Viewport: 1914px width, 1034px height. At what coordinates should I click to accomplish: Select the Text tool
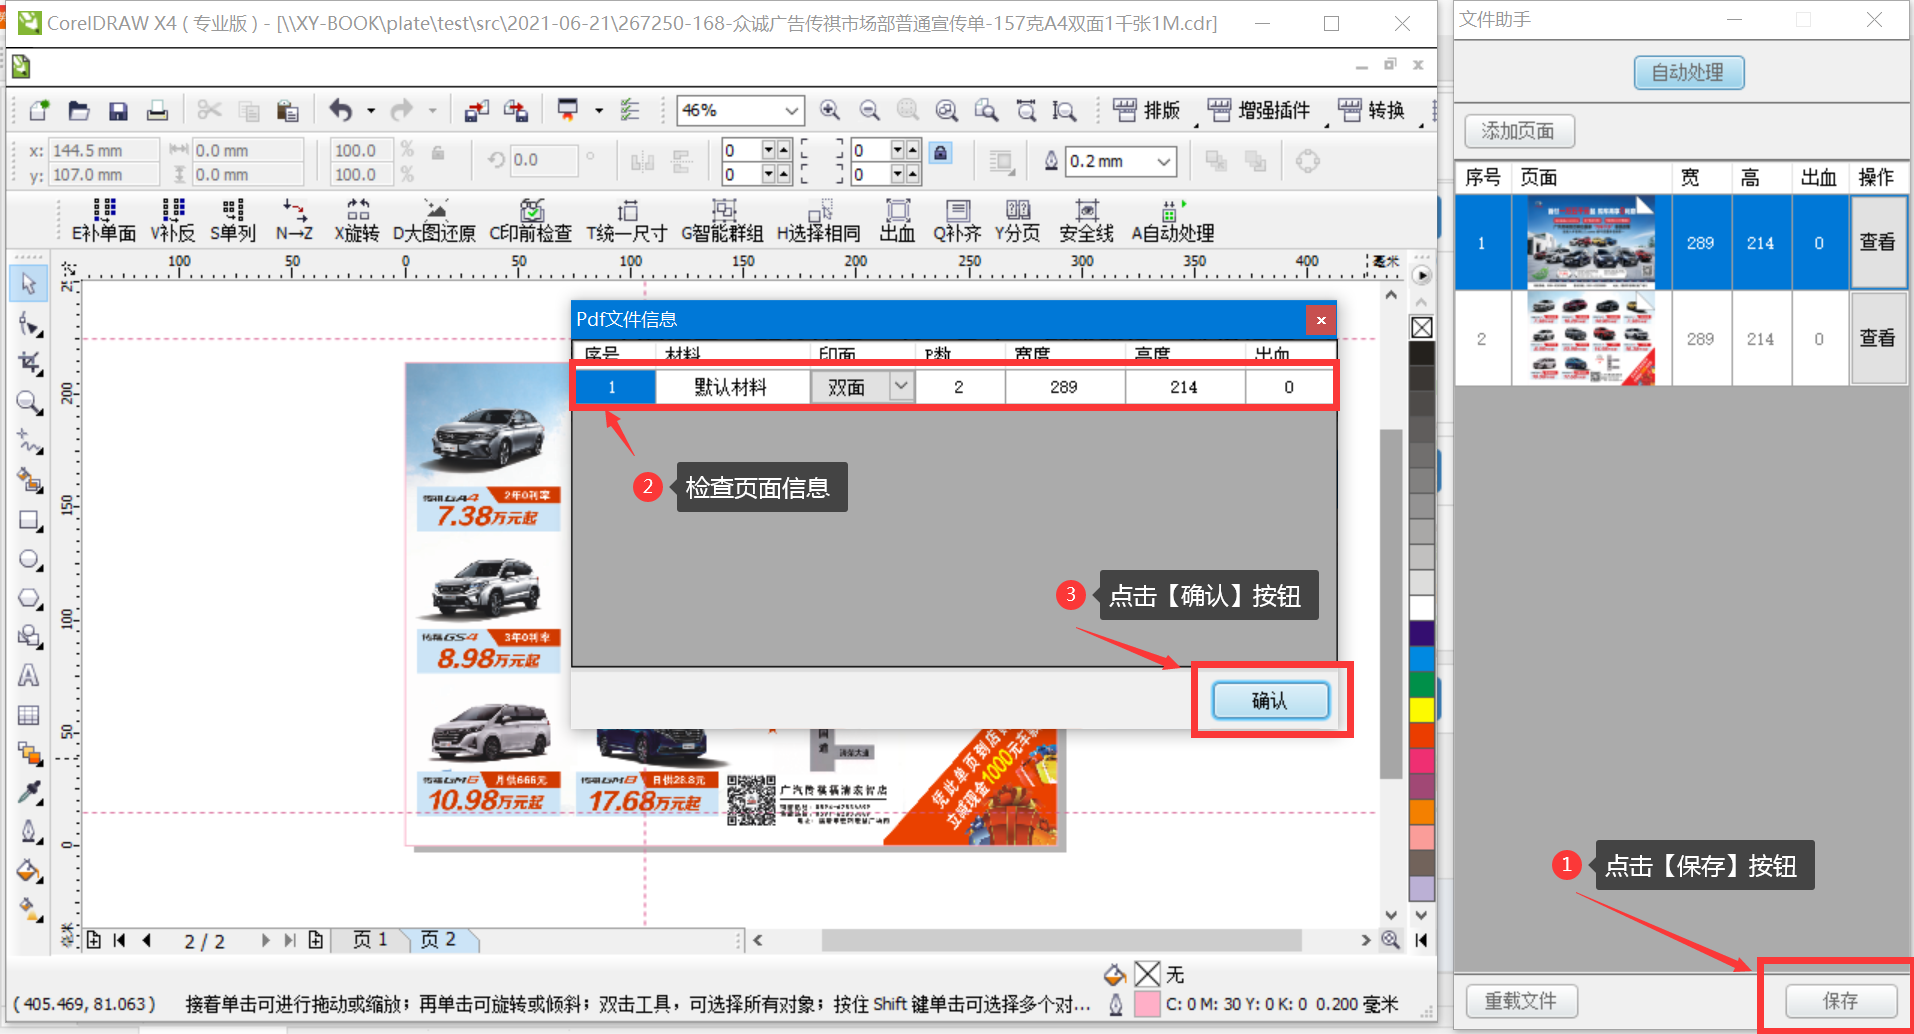tap(29, 676)
